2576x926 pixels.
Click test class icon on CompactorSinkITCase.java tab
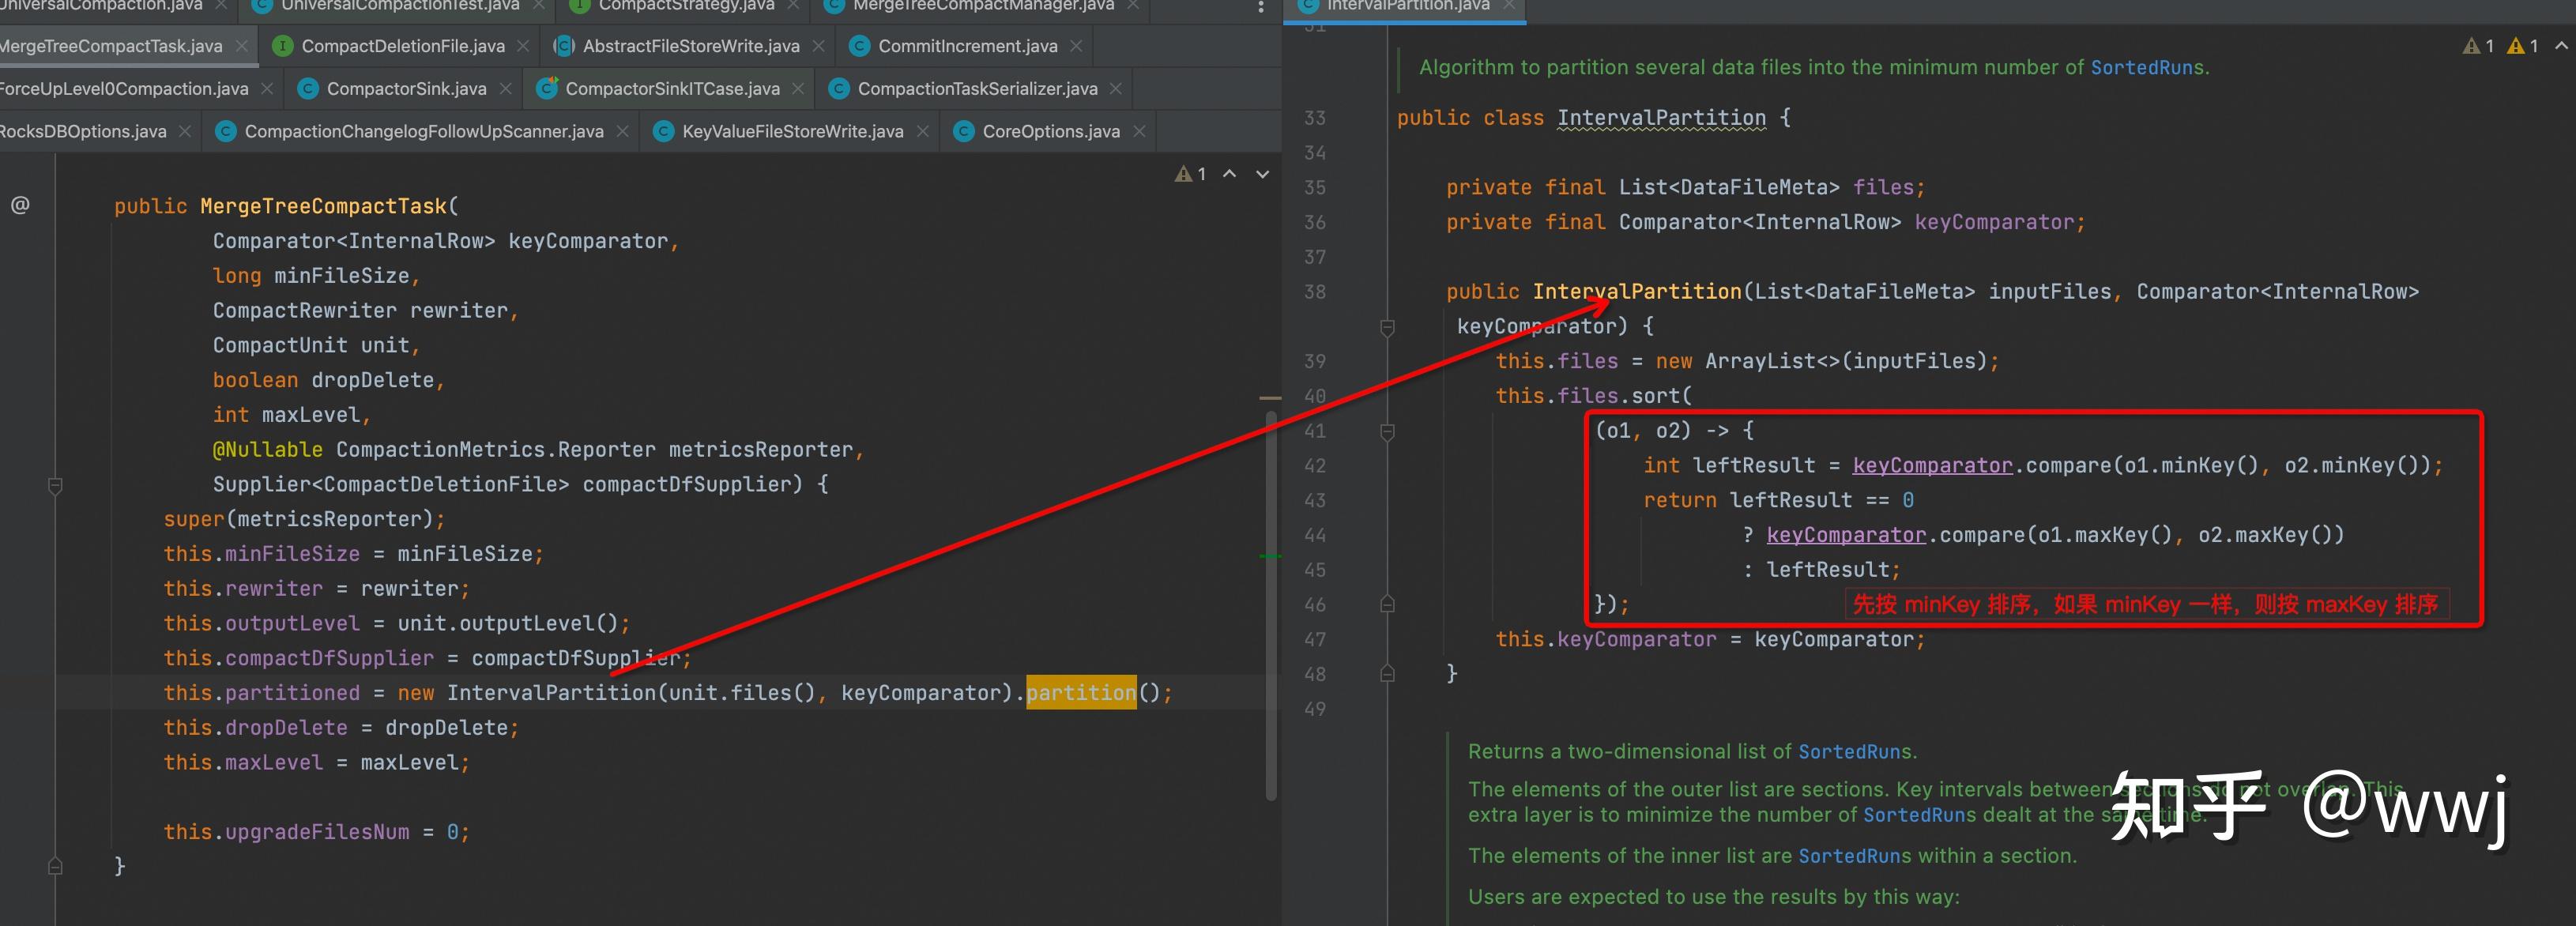coord(547,89)
